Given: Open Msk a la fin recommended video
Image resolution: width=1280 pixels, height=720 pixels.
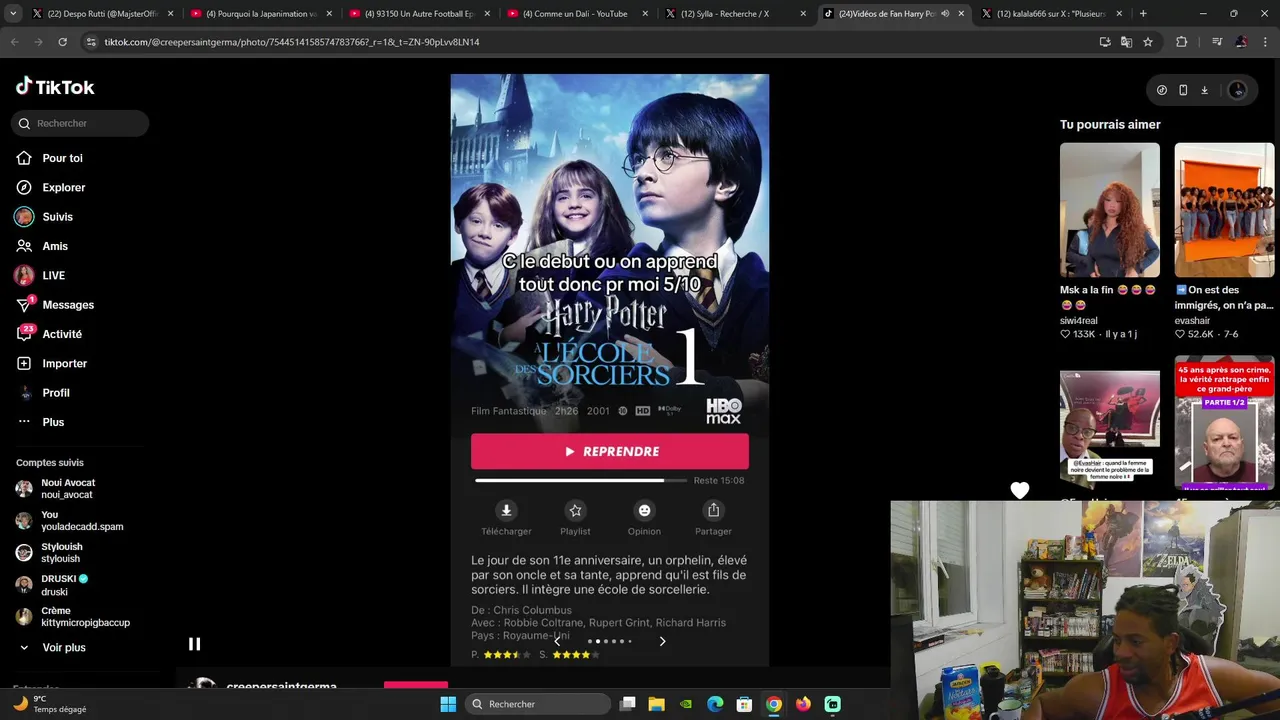Looking at the screenshot, I should tap(1110, 210).
